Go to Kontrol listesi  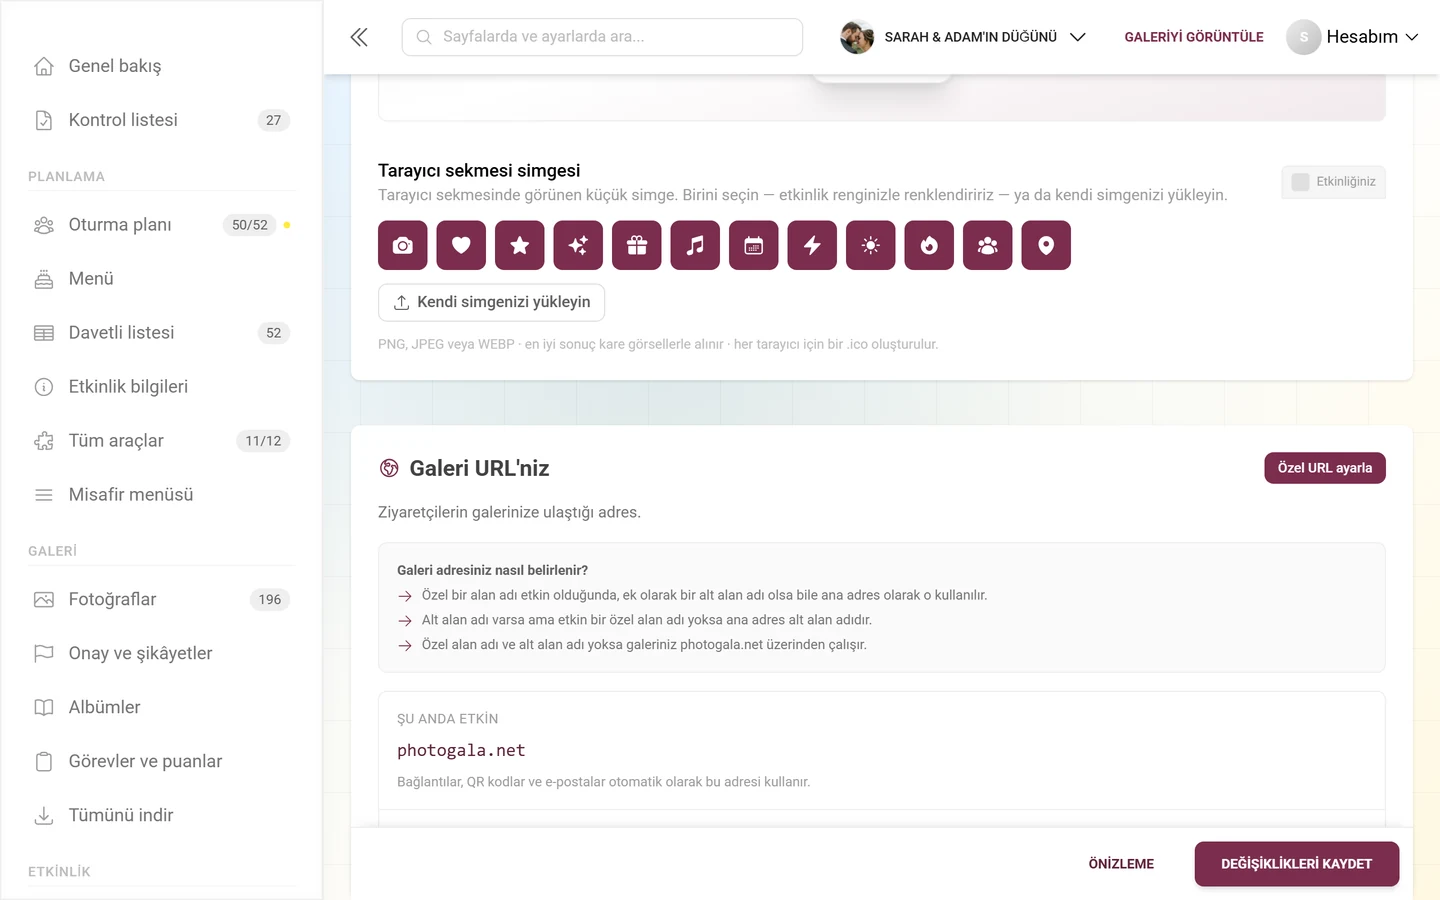pyautogui.click(x=161, y=120)
